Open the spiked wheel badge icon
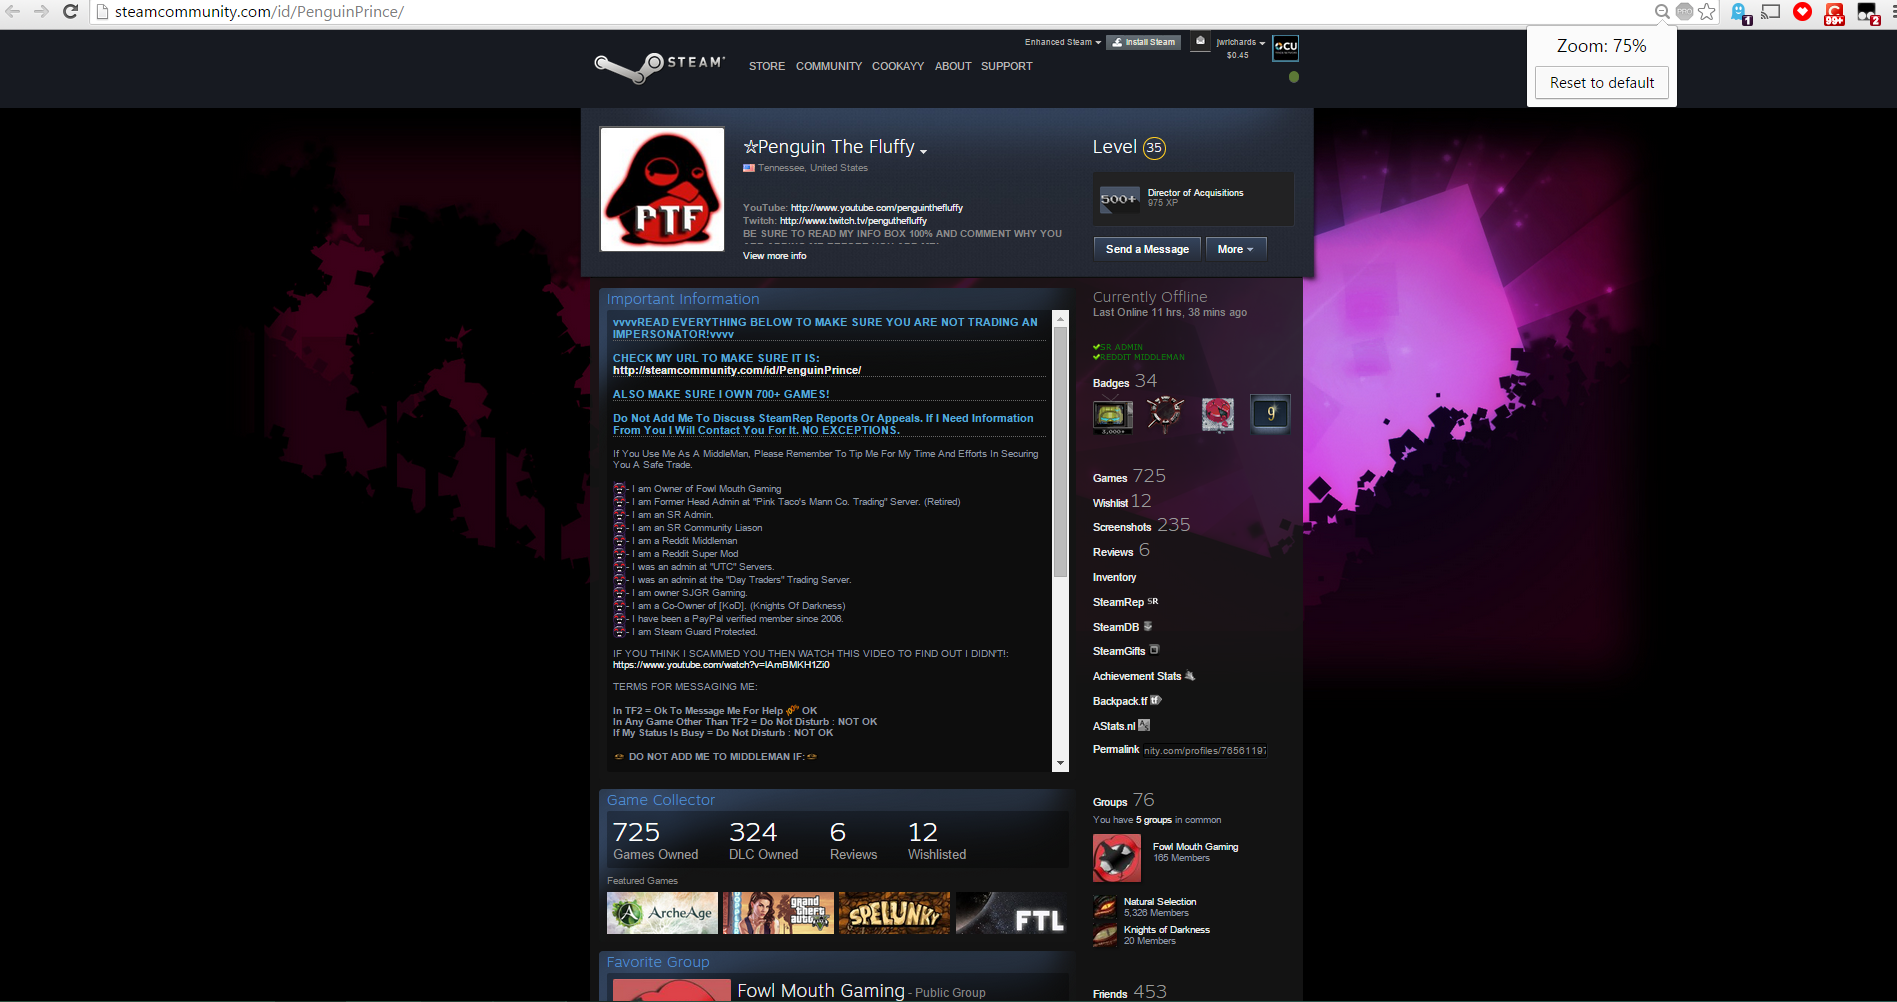Viewport: 1897px width, 1002px height. click(x=1165, y=414)
